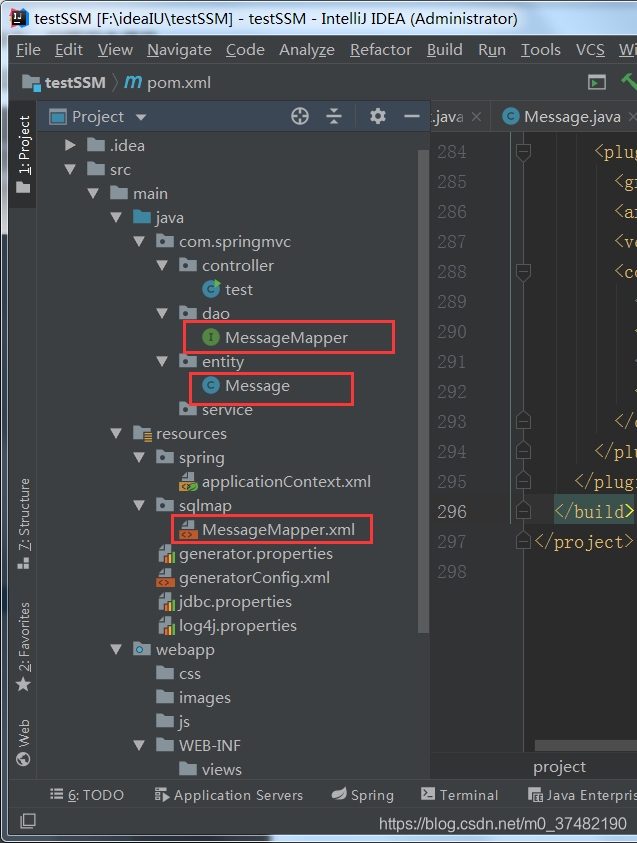This screenshot has width=637, height=843.
Task: Click the hammer Build icon in toolbar
Action: click(629, 82)
